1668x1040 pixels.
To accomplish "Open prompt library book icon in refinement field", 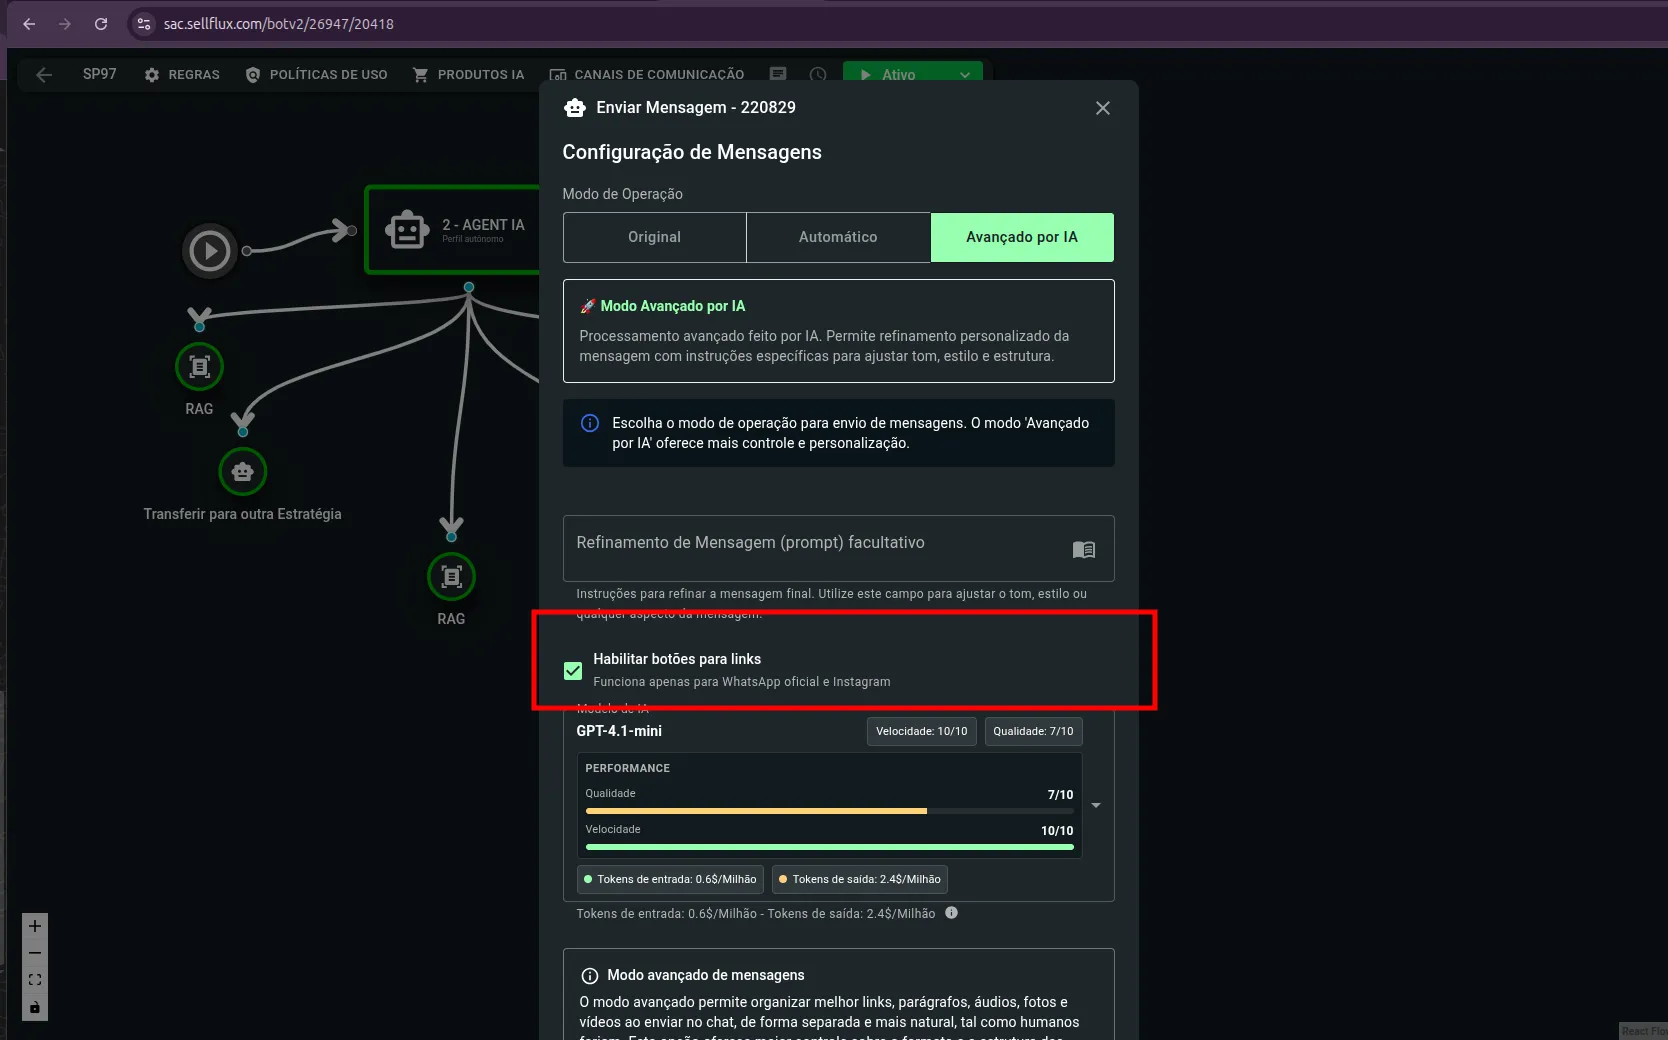I will [1083, 549].
